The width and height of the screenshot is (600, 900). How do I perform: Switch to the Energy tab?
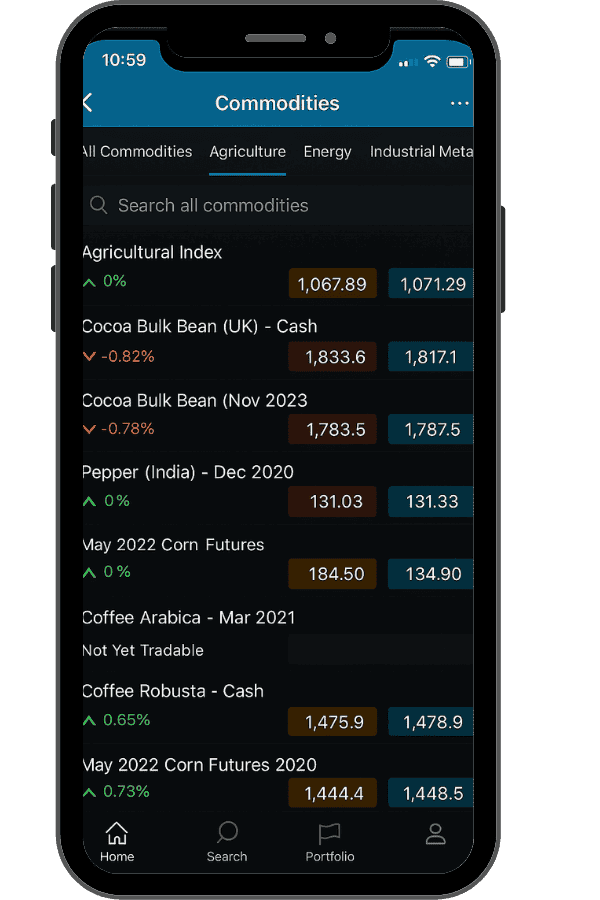point(327,151)
